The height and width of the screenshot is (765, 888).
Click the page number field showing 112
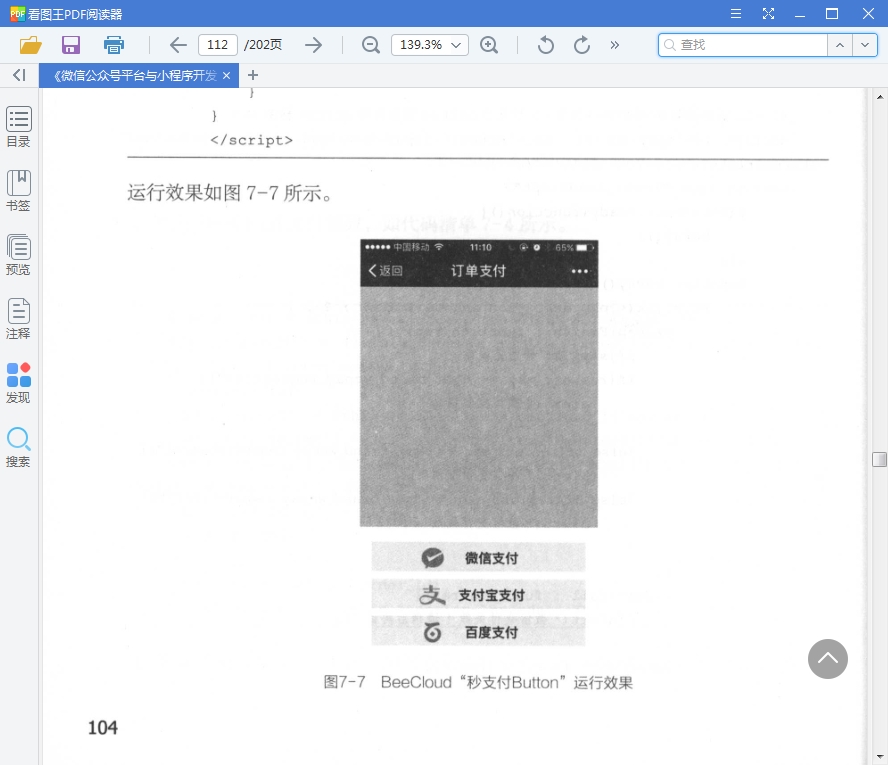(217, 45)
